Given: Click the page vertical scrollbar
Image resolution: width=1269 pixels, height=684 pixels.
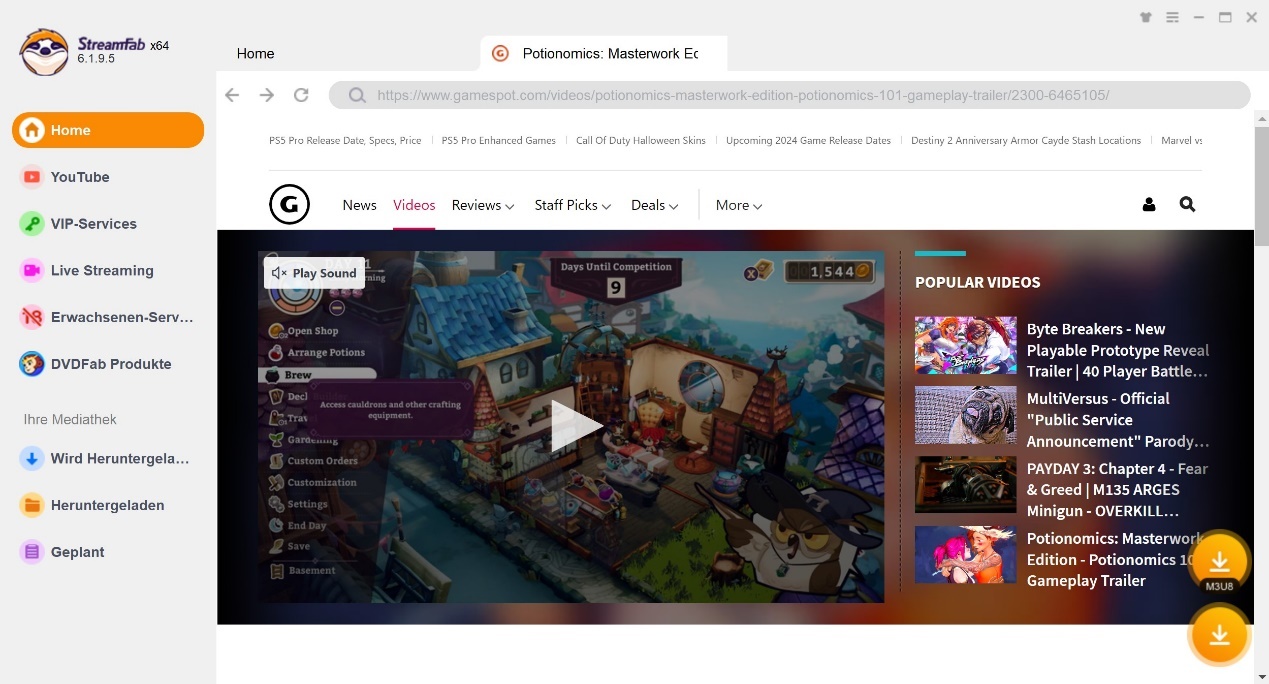Looking at the screenshot, I should coord(1261,186).
